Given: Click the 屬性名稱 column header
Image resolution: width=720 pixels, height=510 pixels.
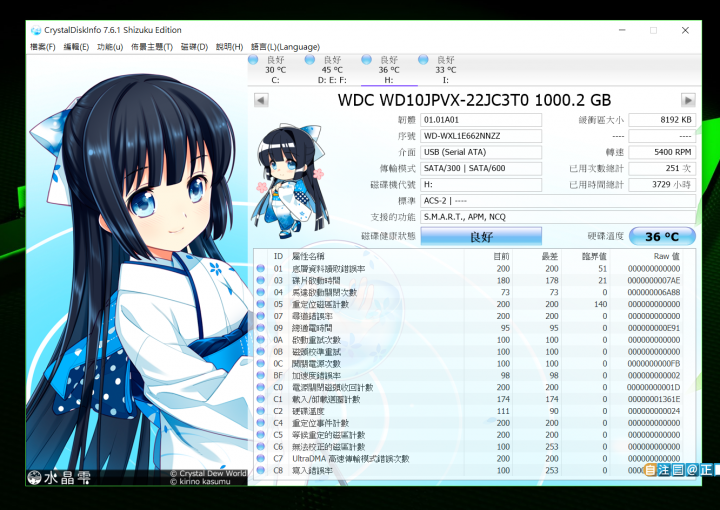Looking at the screenshot, I should click(308, 256).
